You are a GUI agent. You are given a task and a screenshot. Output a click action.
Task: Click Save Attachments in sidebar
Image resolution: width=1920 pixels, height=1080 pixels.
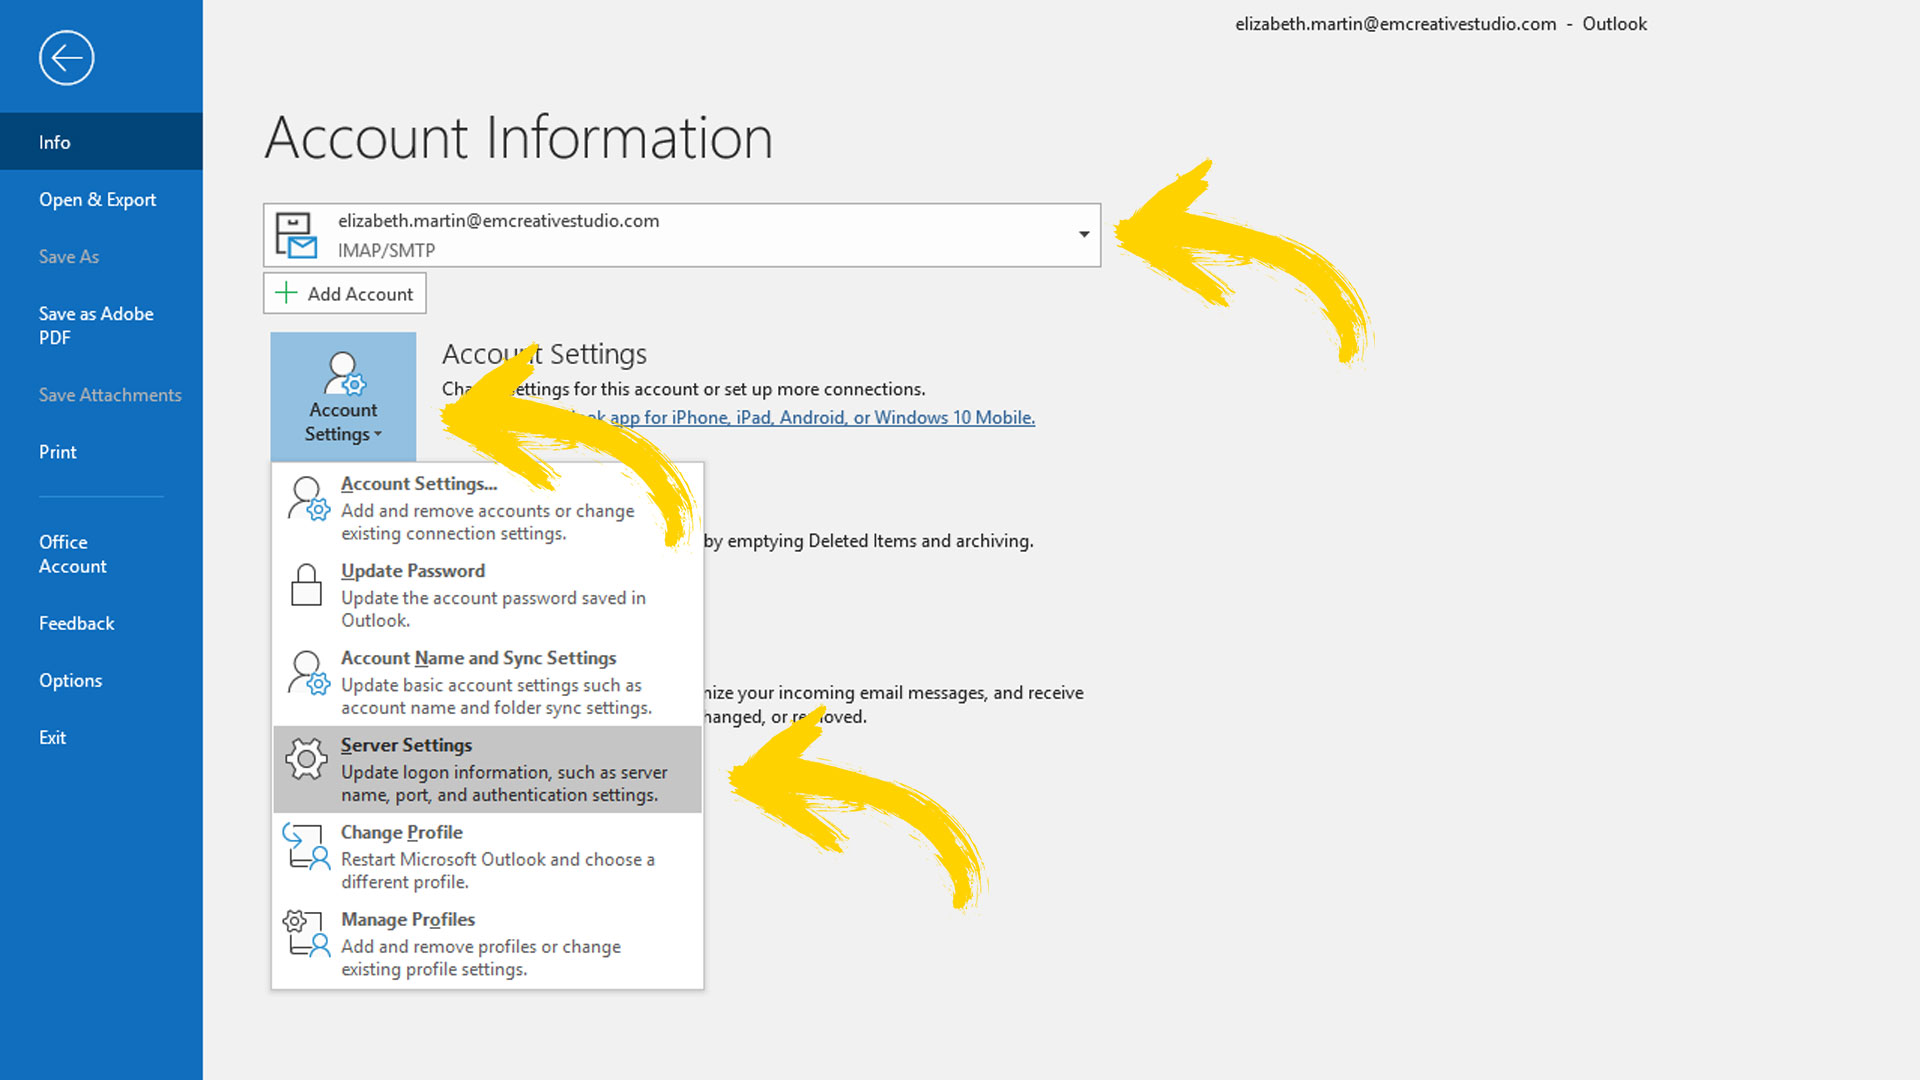pos(101,395)
